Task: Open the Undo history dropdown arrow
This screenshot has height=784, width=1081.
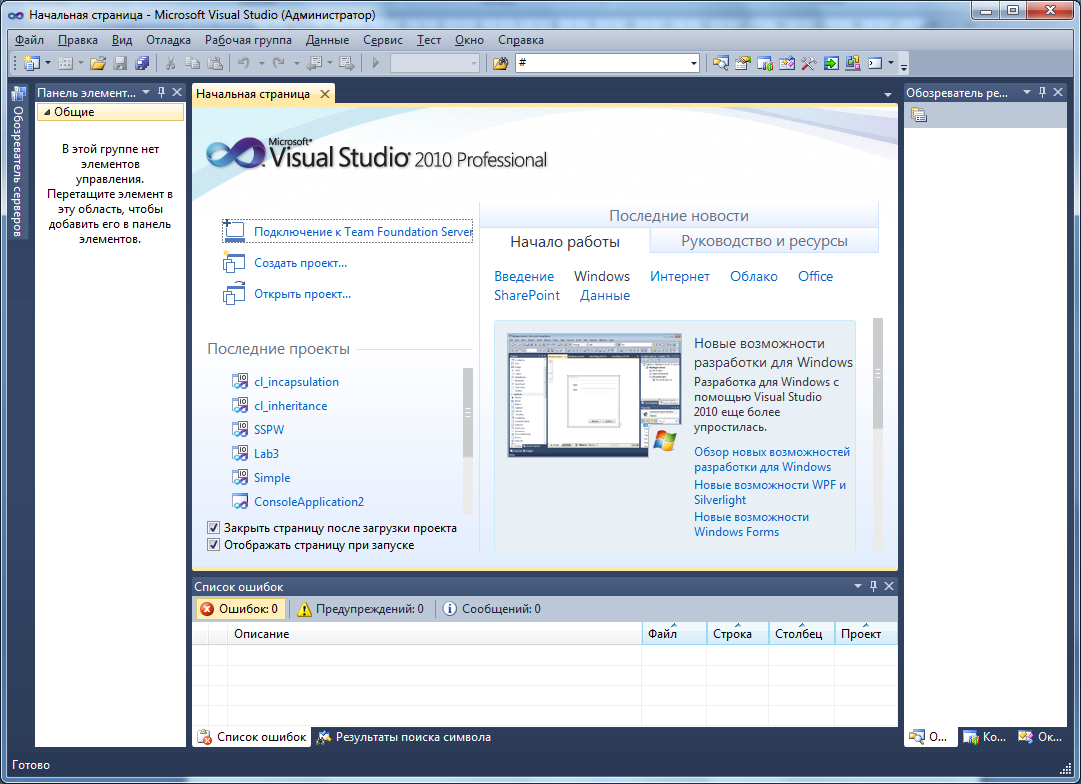Action: pos(261,63)
